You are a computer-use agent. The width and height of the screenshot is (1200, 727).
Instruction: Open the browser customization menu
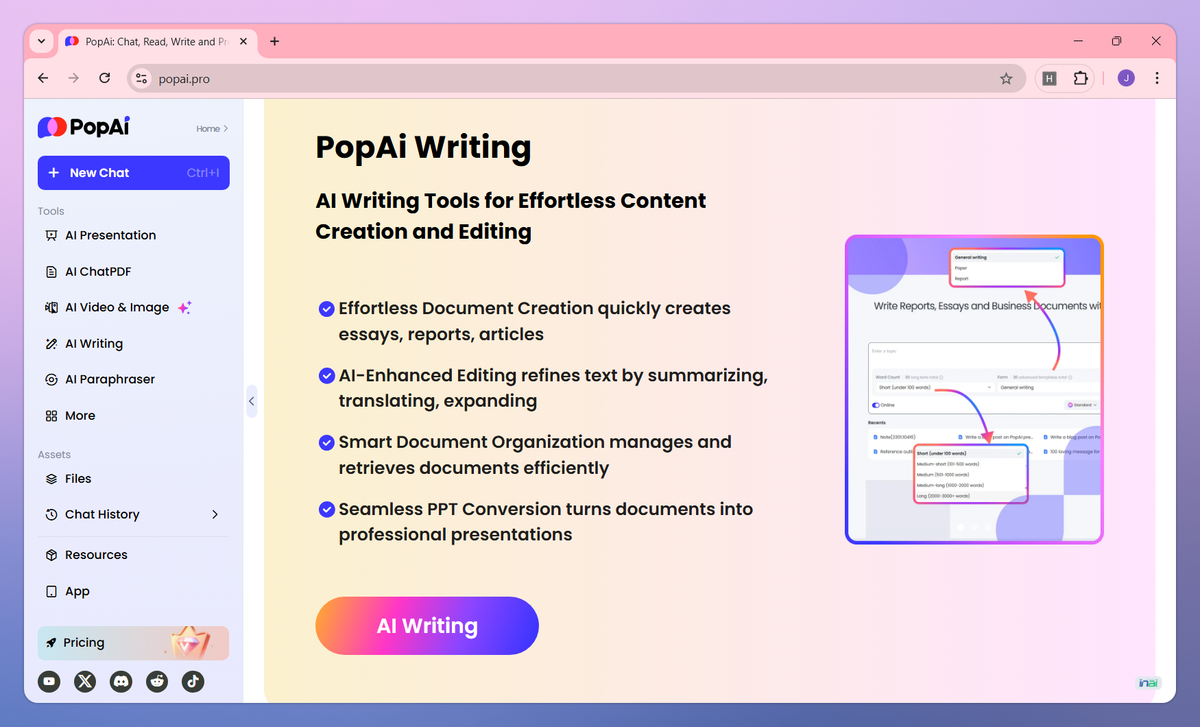click(1157, 78)
